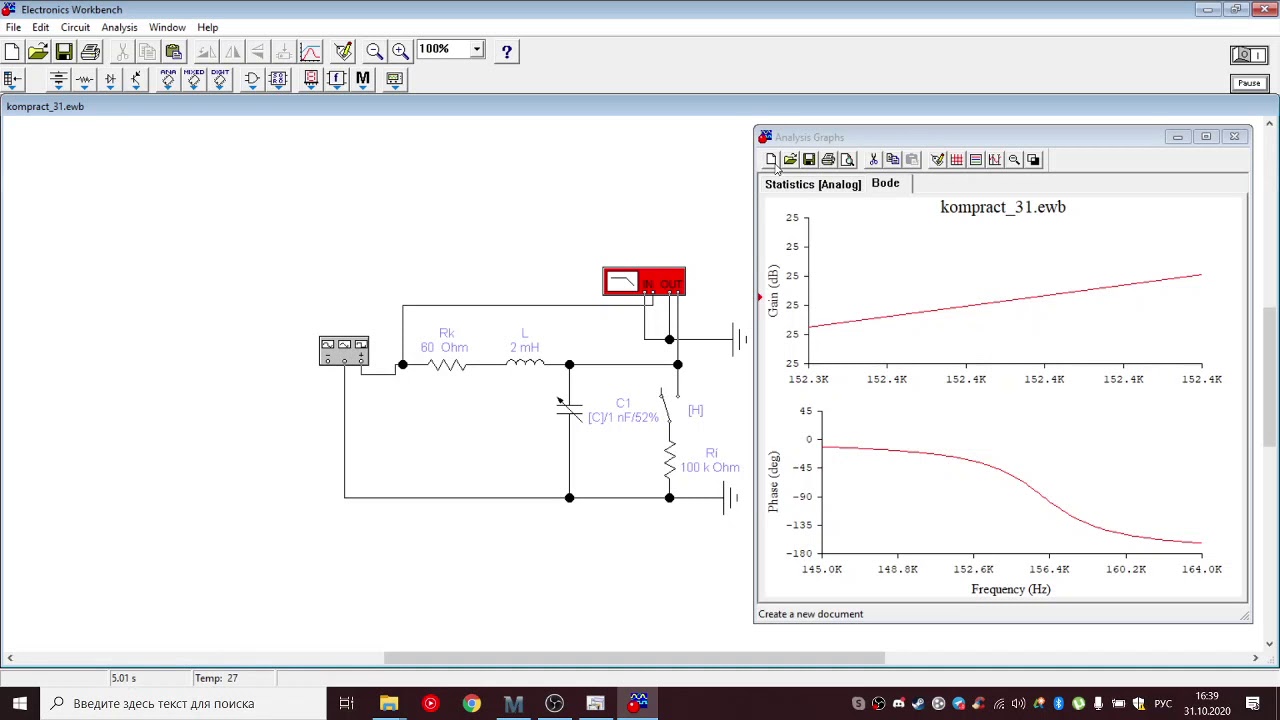1280x720 pixels.
Task: Zoom in on the circuit view
Action: point(400,51)
